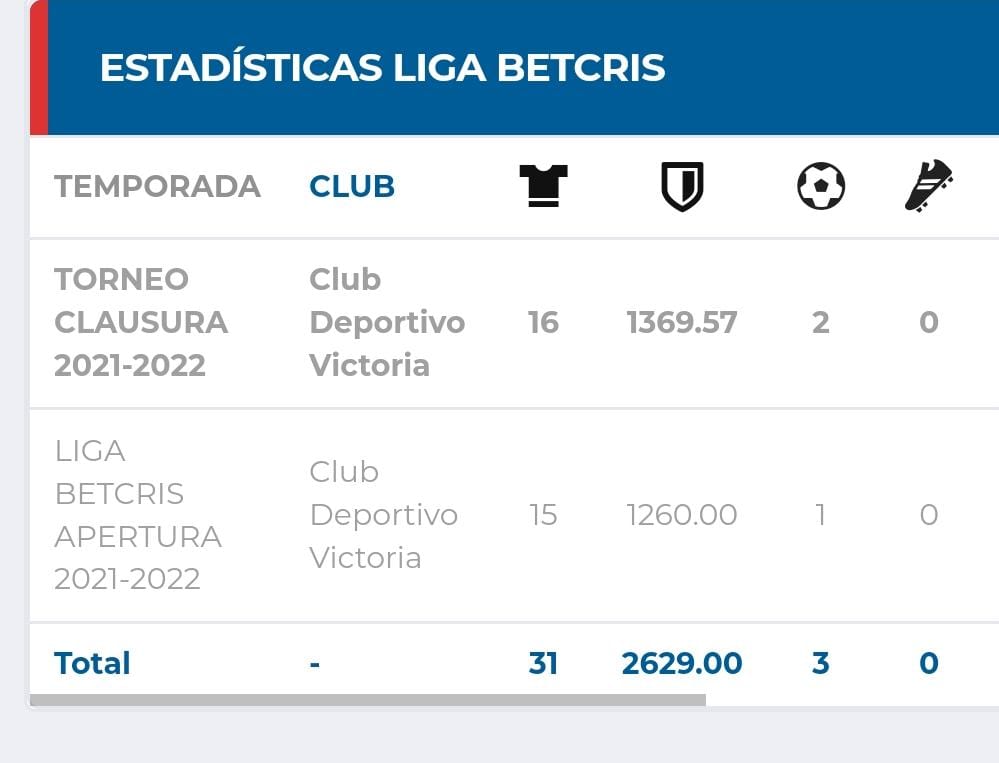Click the Total row label
The height and width of the screenshot is (763, 999).
(x=92, y=663)
